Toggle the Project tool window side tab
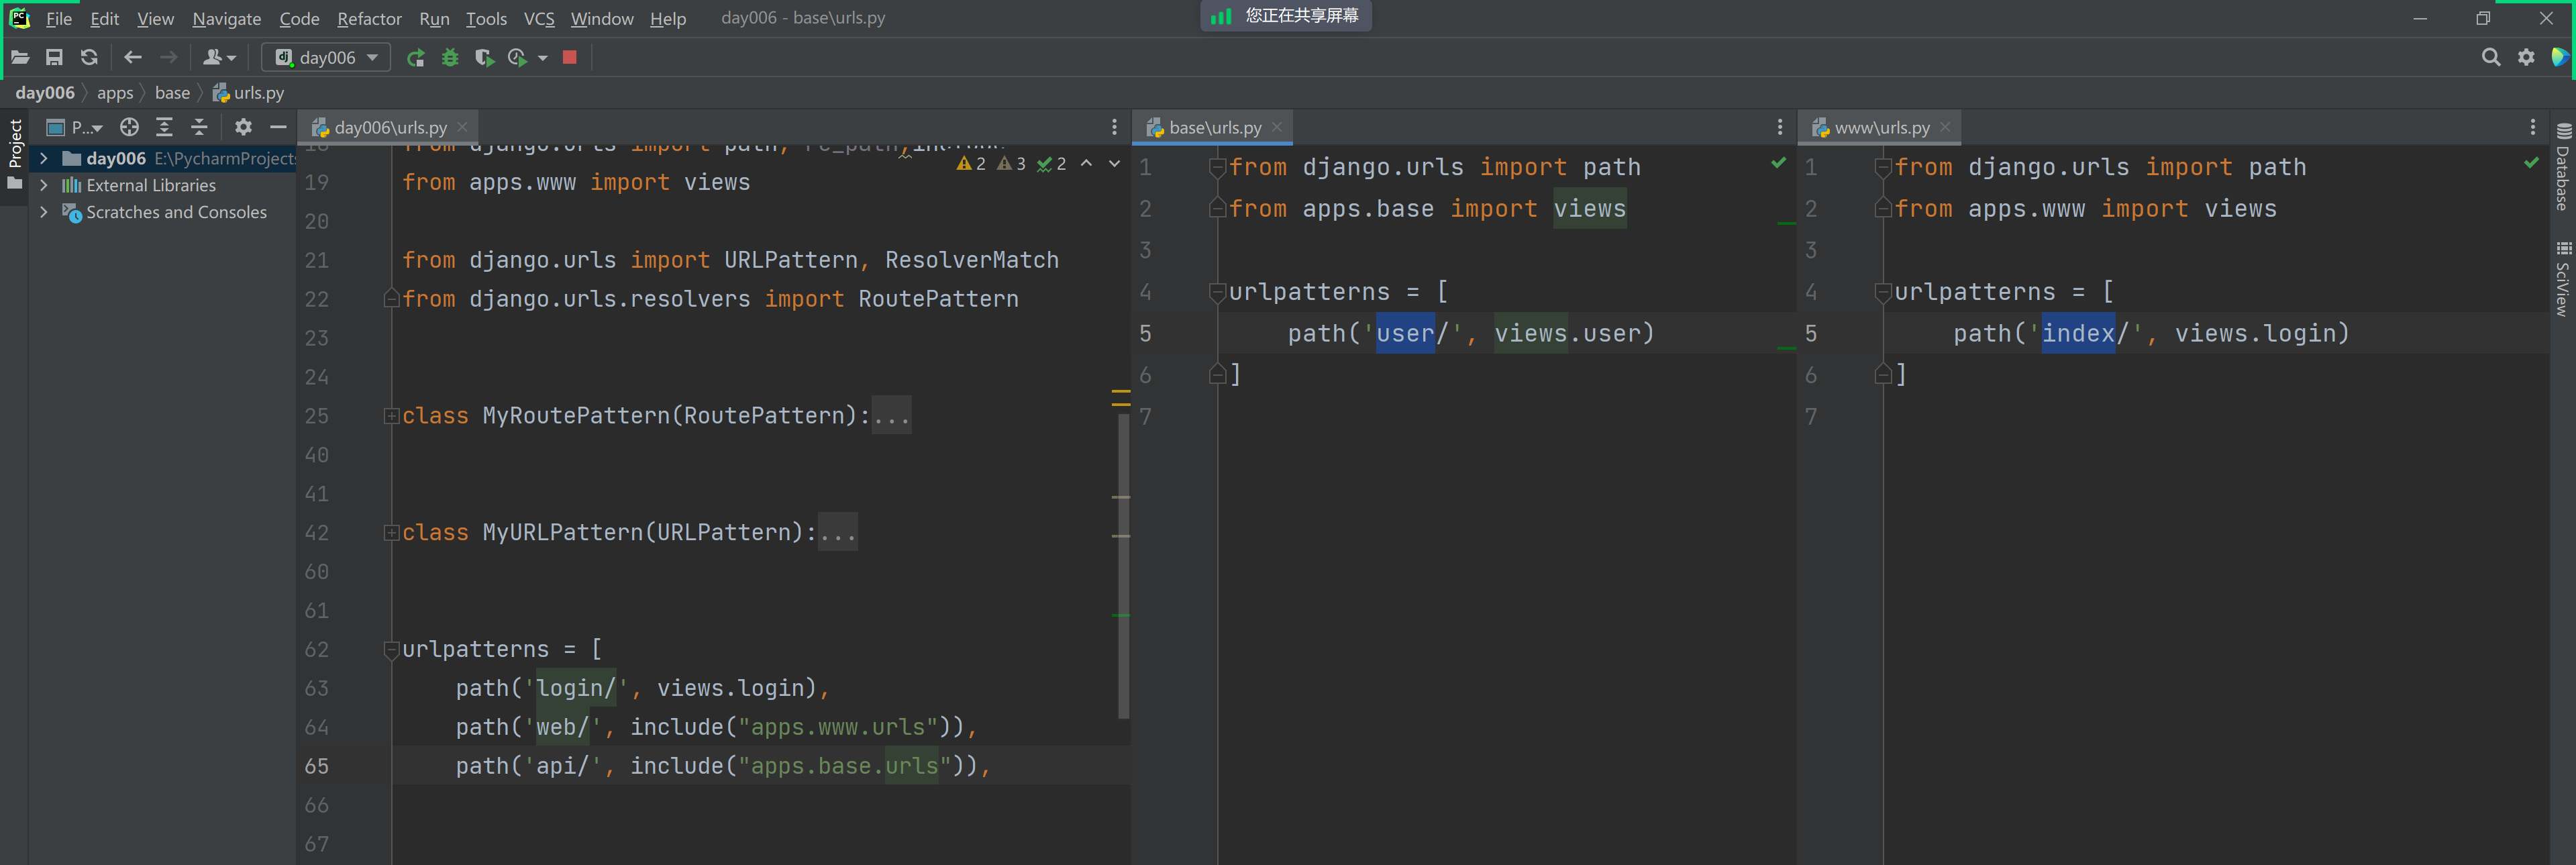 click(x=14, y=155)
